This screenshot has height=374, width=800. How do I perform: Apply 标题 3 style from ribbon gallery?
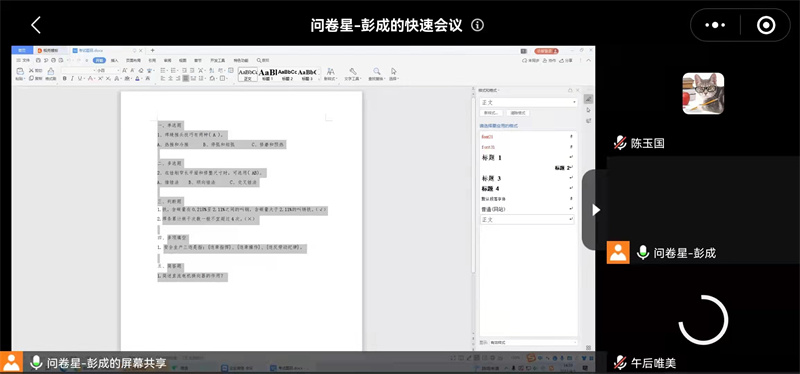[x=307, y=74]
